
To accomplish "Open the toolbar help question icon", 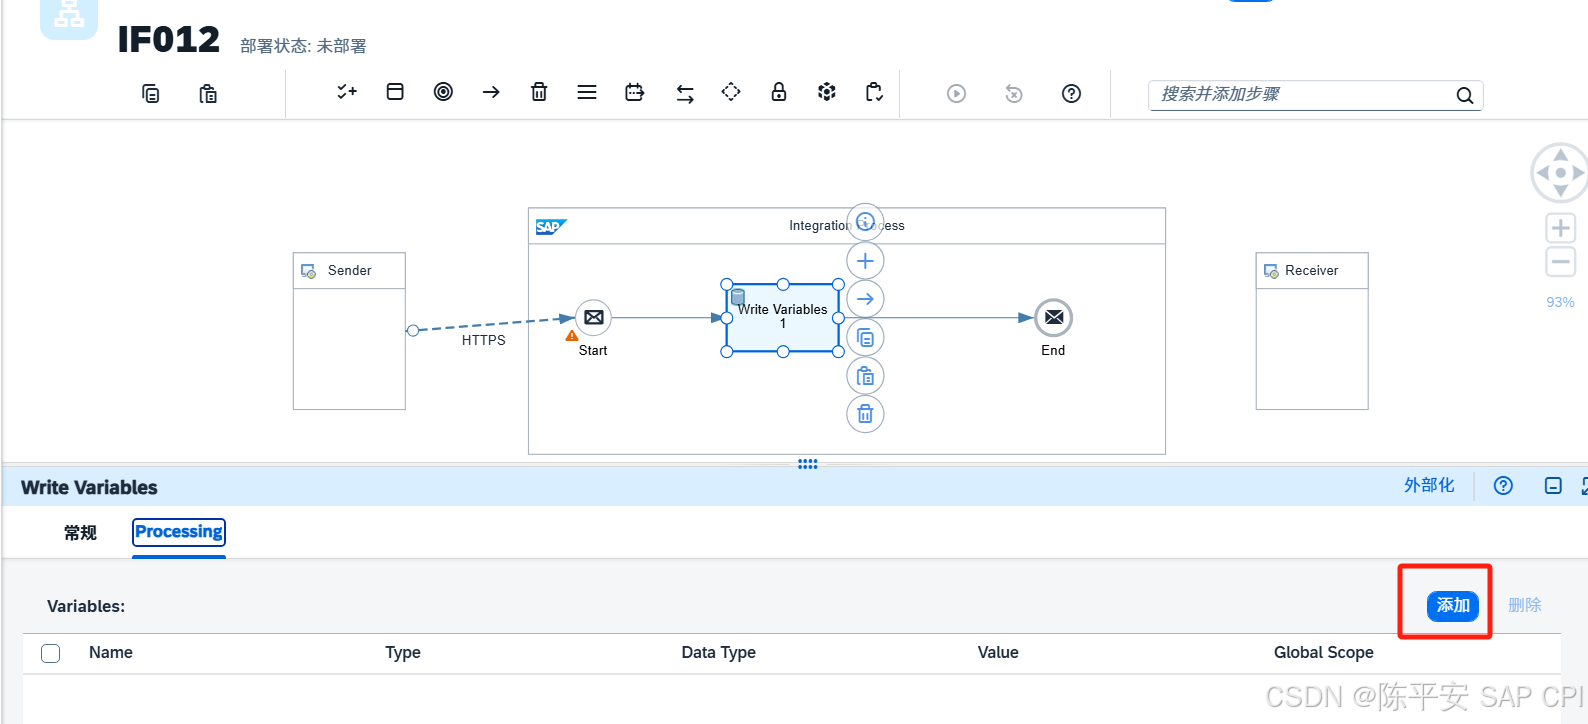I will tap(1071, 94).
